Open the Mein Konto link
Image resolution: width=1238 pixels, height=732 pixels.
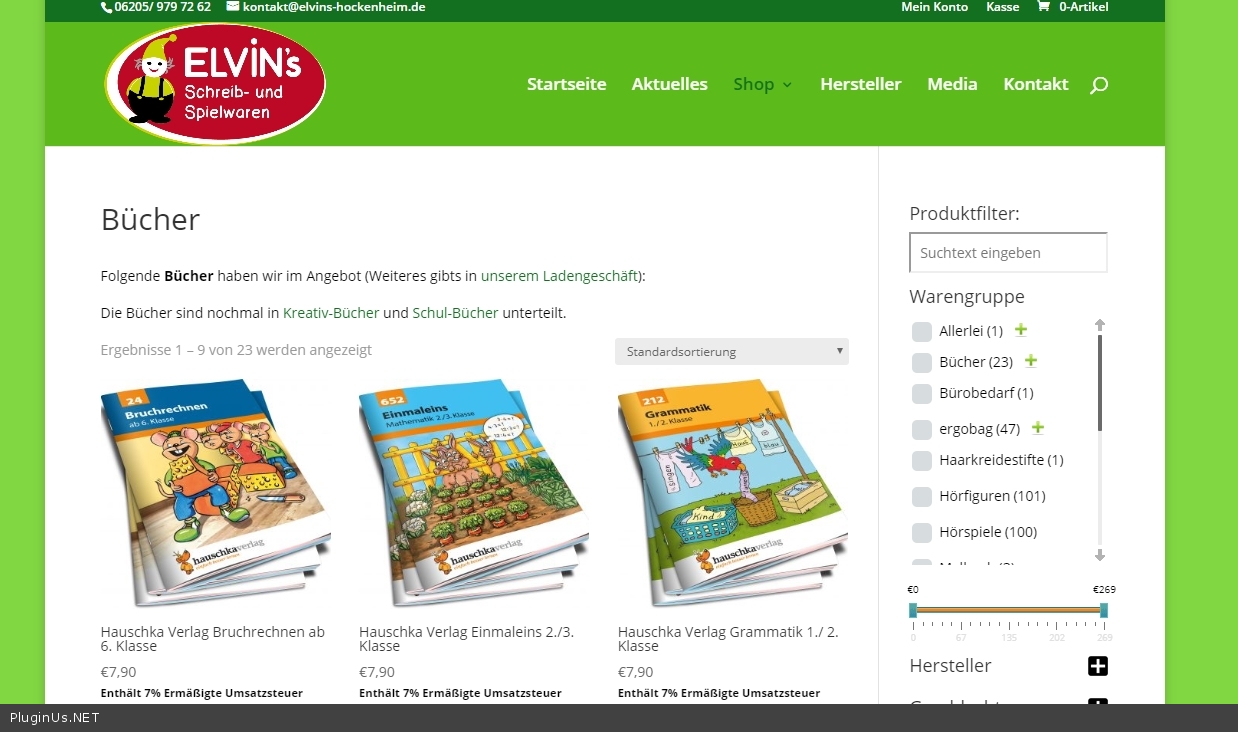[935, 7]
